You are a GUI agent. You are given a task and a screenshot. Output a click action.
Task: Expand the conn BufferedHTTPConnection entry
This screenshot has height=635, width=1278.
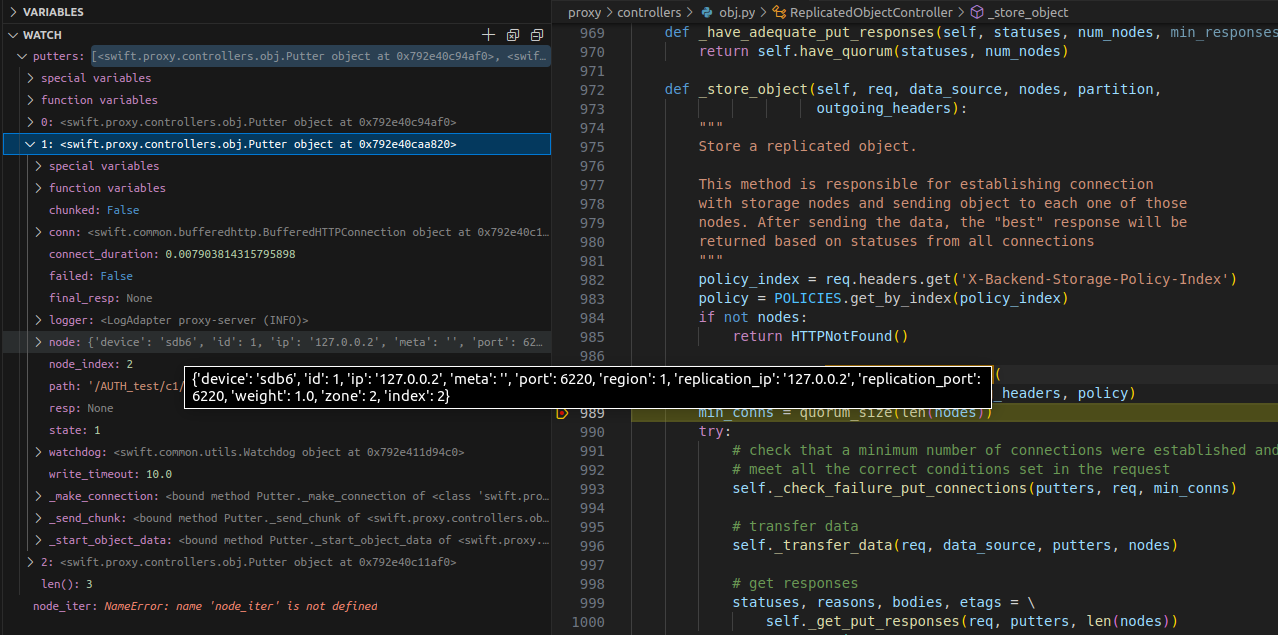pos(38,232)
